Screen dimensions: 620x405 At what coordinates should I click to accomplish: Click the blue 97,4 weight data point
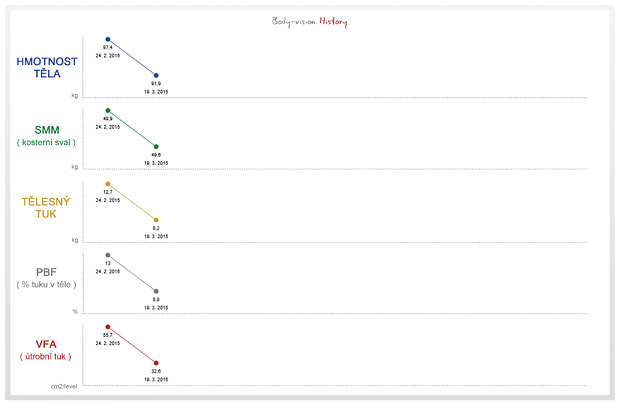click(x=108, y=39)
